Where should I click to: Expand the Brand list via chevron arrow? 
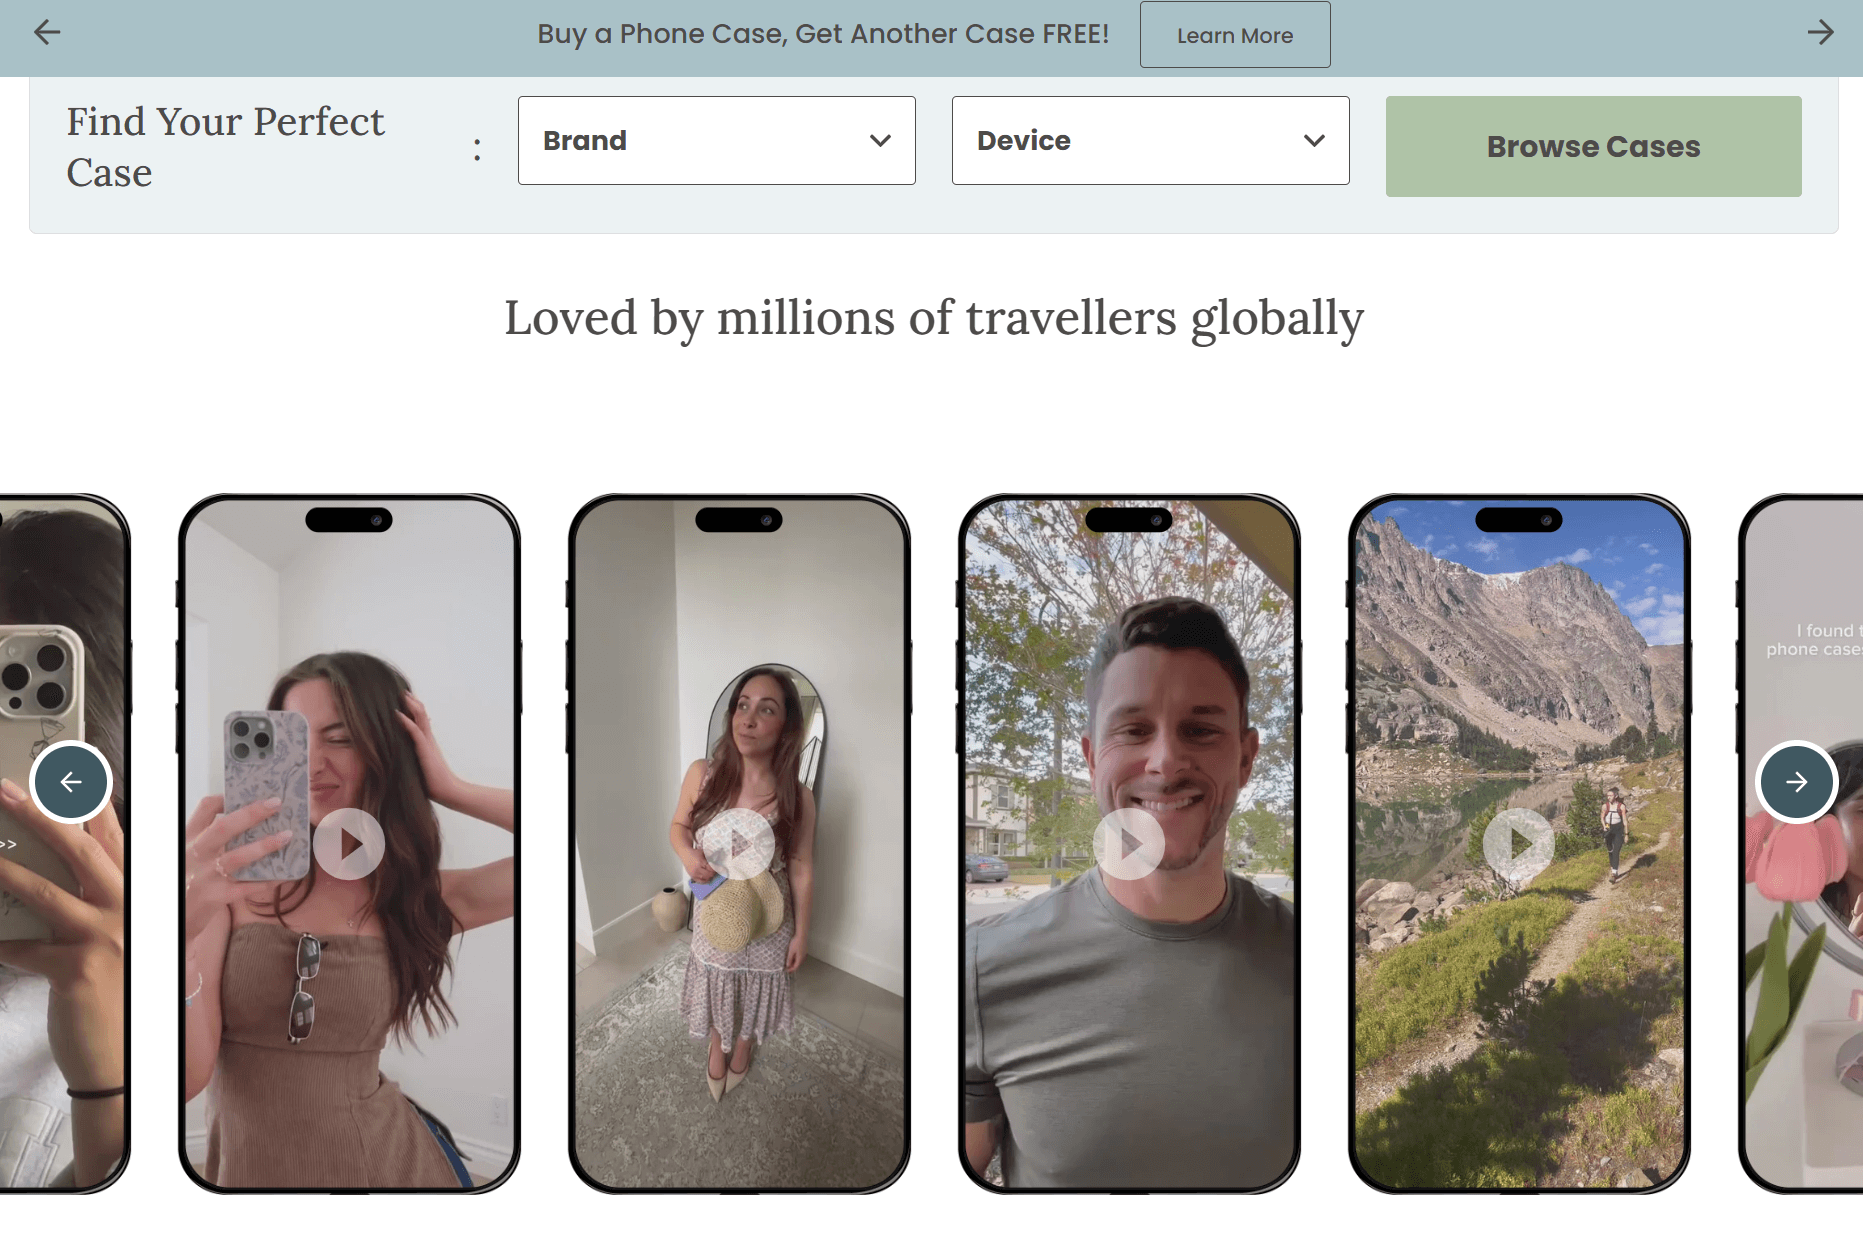(880, 141)
